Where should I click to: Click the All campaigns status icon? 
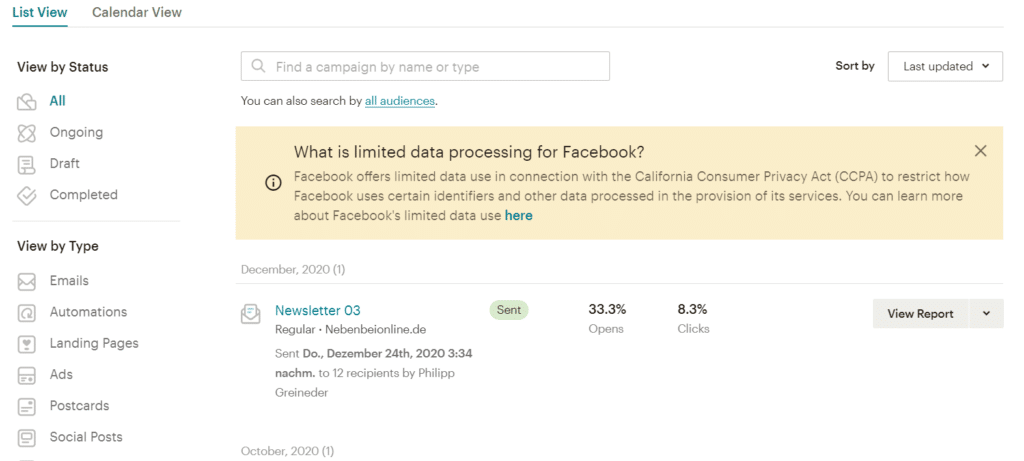pyautogui.click(x=27, y=102)
